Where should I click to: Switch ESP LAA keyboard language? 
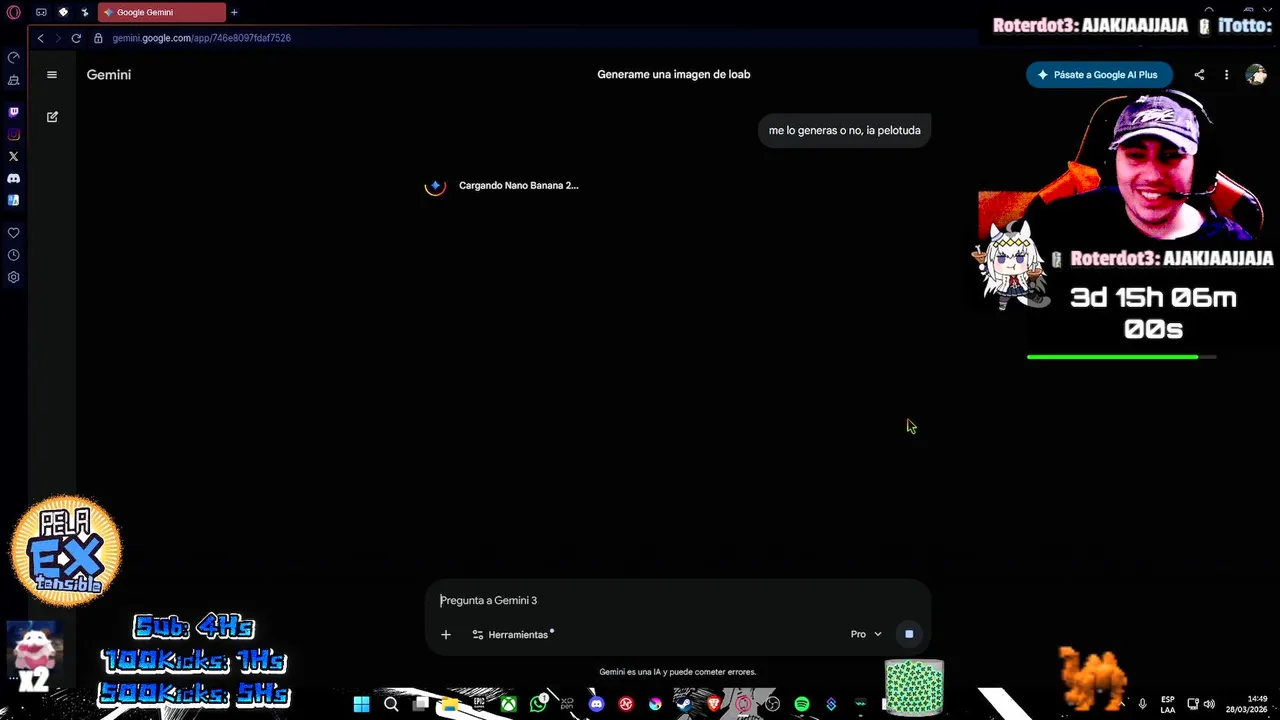pos(1168,704)
